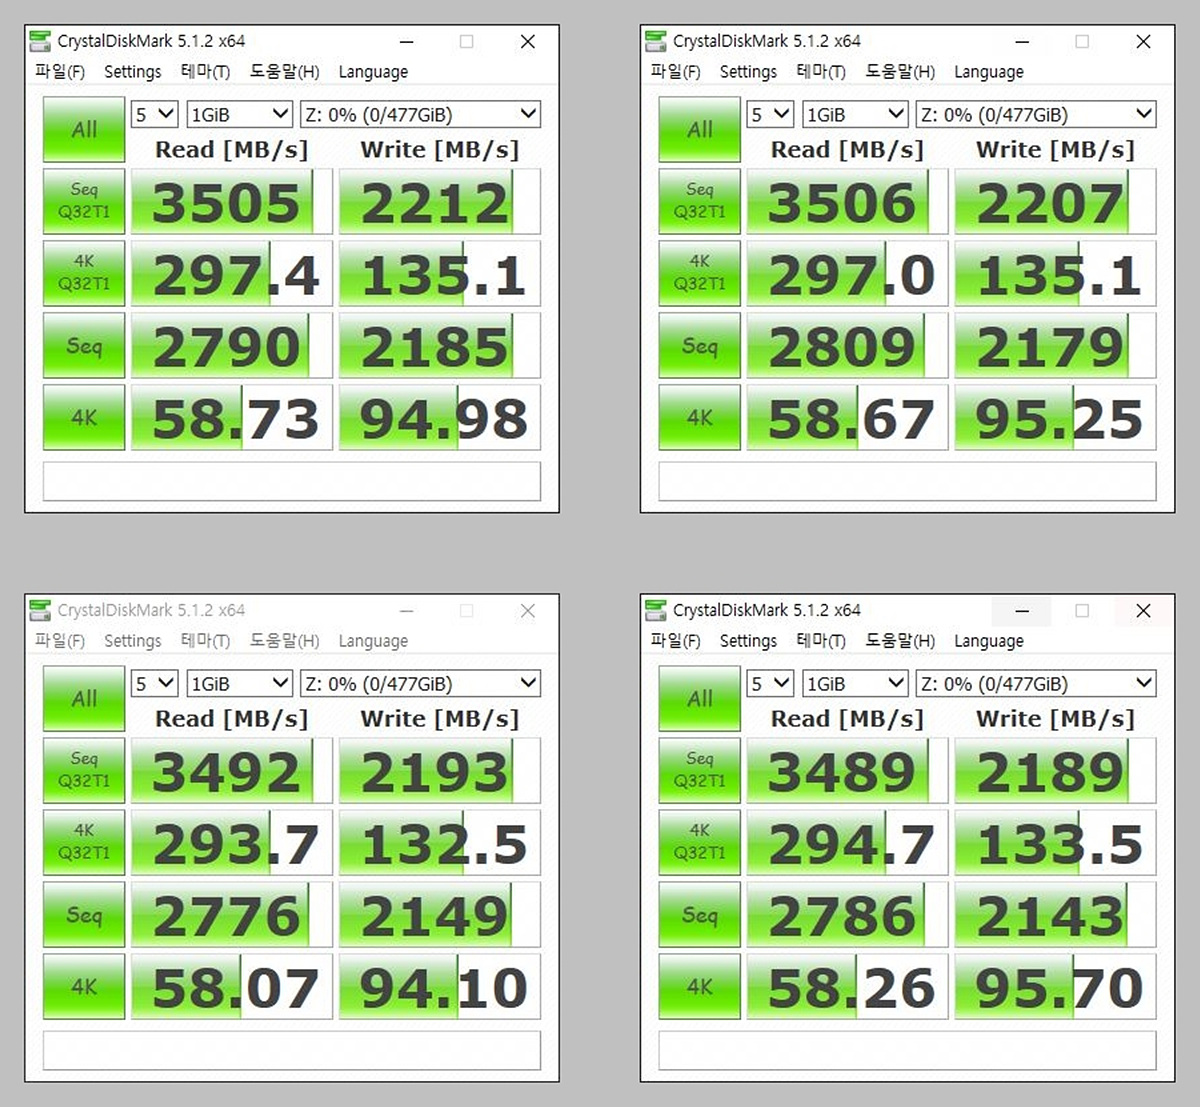
Task: Start Seq test button in bottom-left window
Action: [84, 914]
